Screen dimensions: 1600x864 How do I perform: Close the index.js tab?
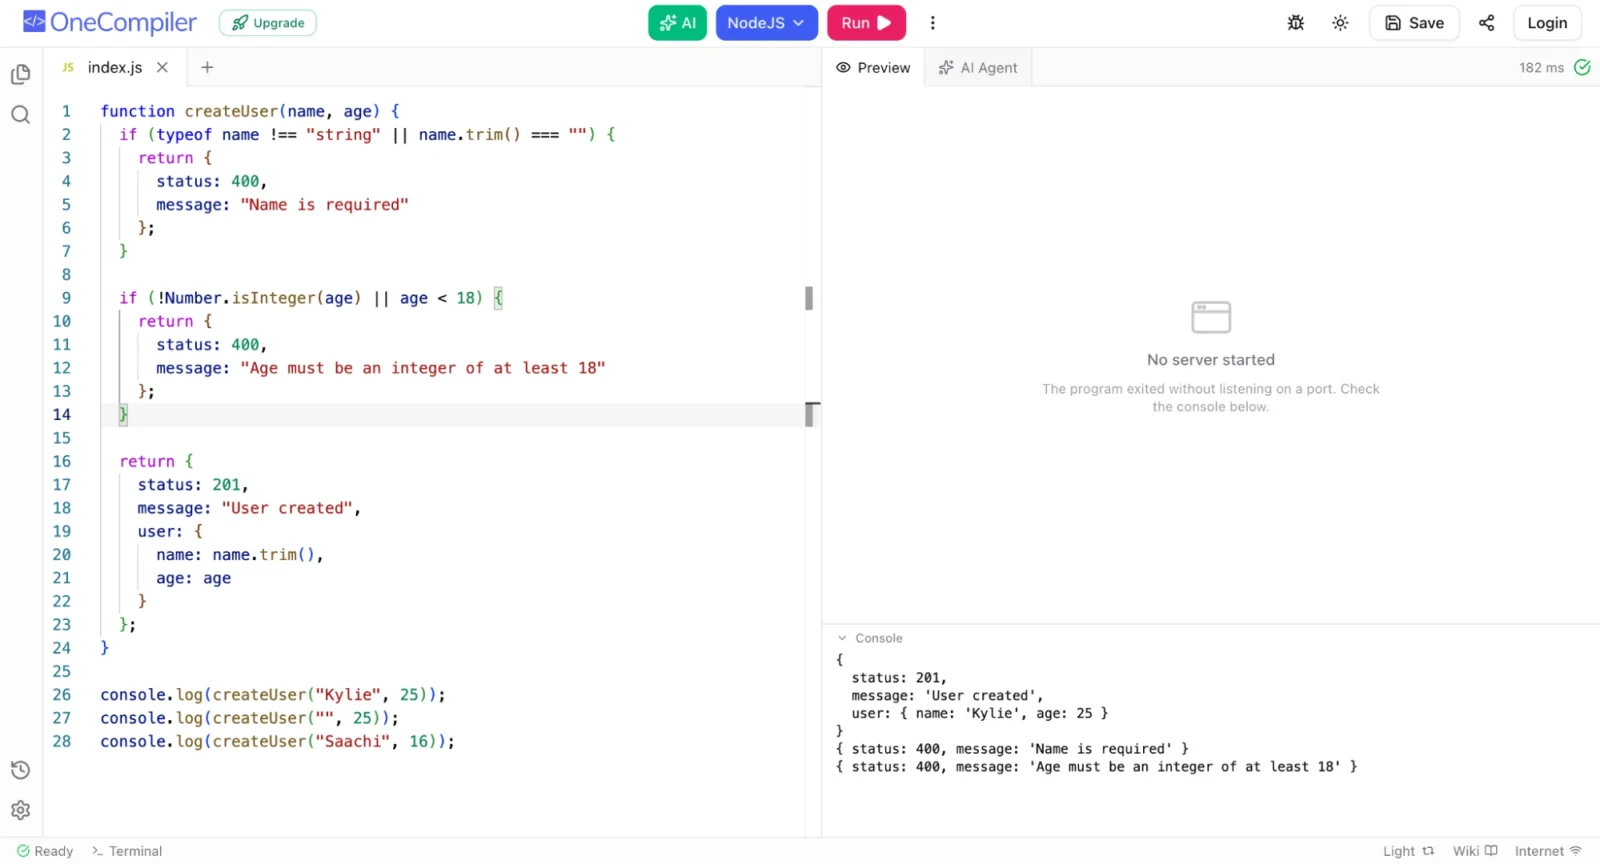(162, 67)
